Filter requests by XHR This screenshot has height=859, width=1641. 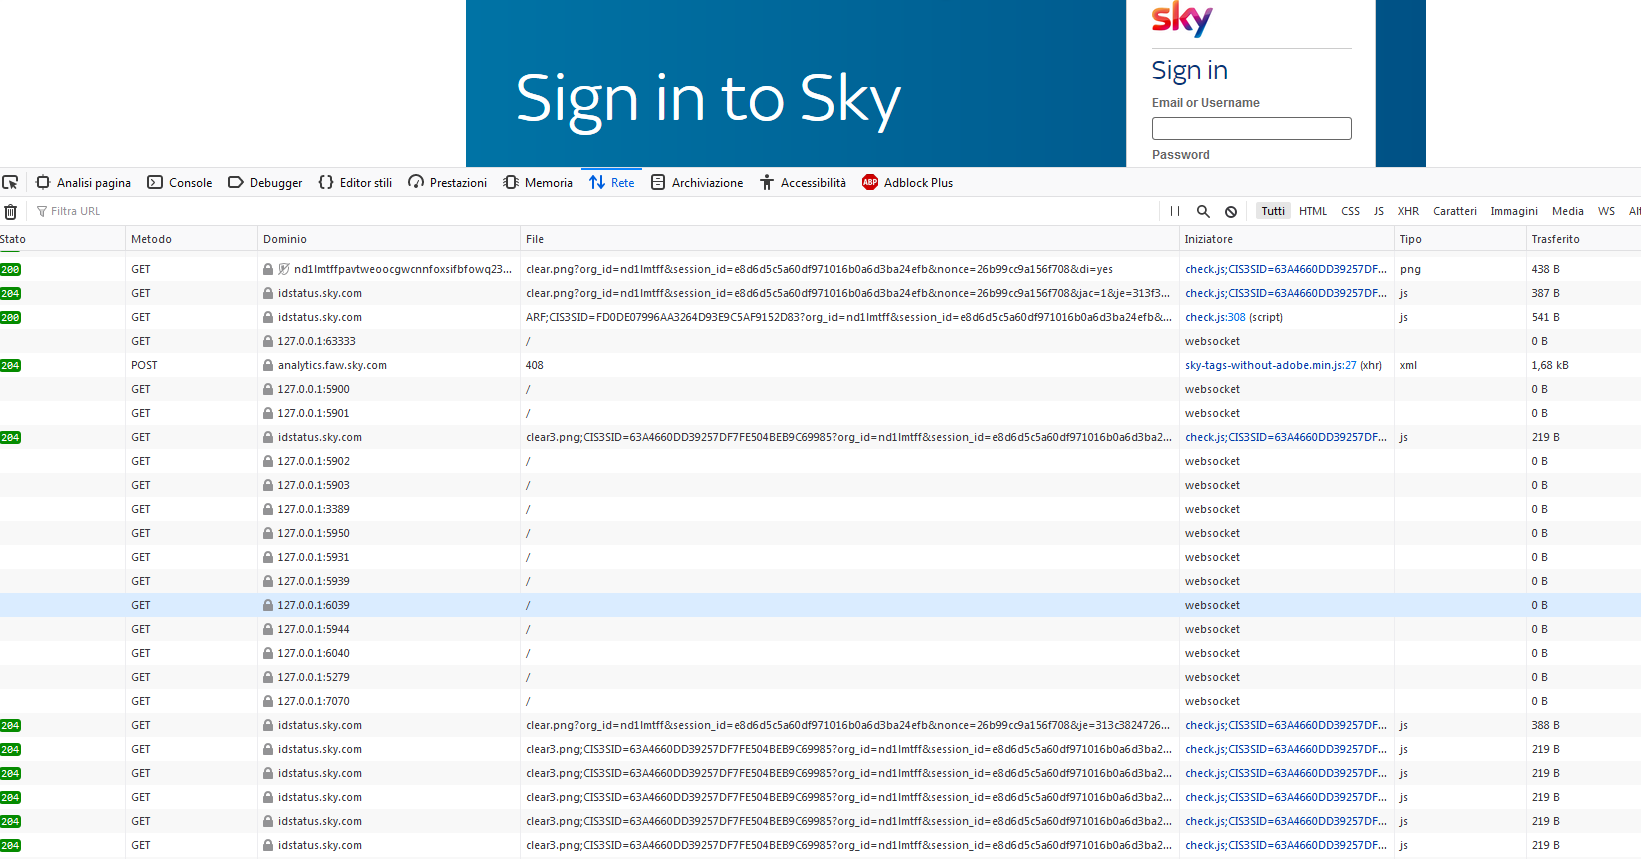[1408, 211]
